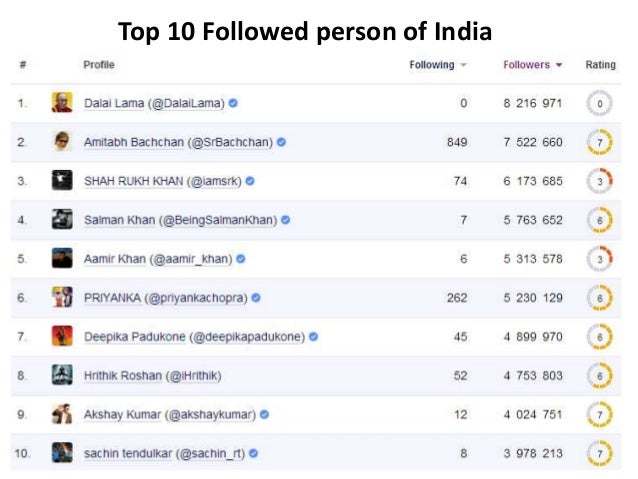Click Deepika Padukone's verified badge
The width and height of the screenshot is (638, 479).
click(x=313, y=337)
